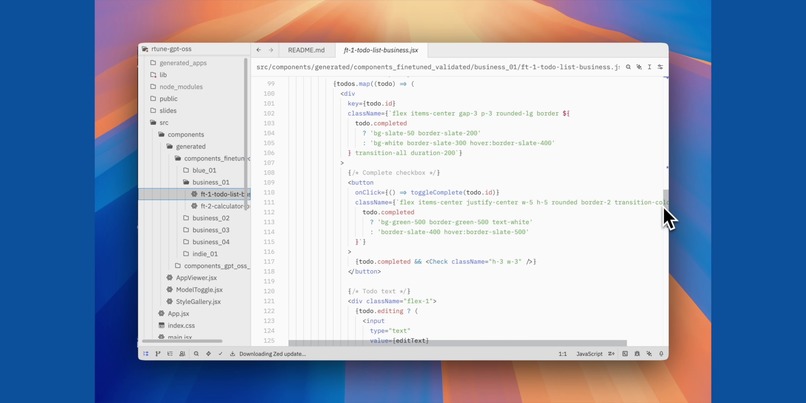Click line number 117 in the gutter
Screen dimensions: 806x403
[269, 262]
